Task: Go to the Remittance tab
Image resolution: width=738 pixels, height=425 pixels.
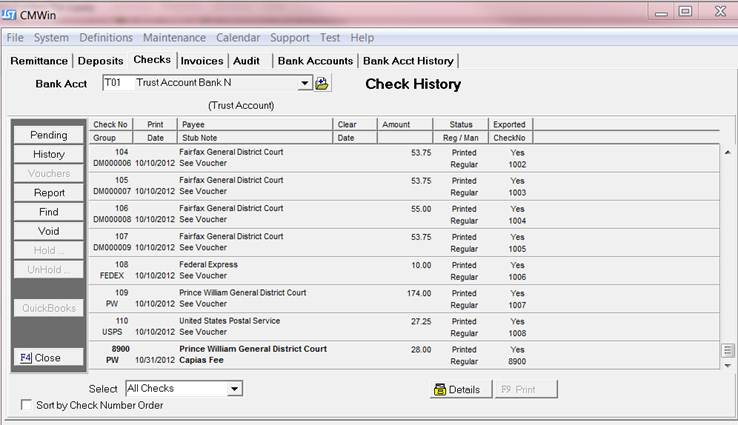Action: 39,61
